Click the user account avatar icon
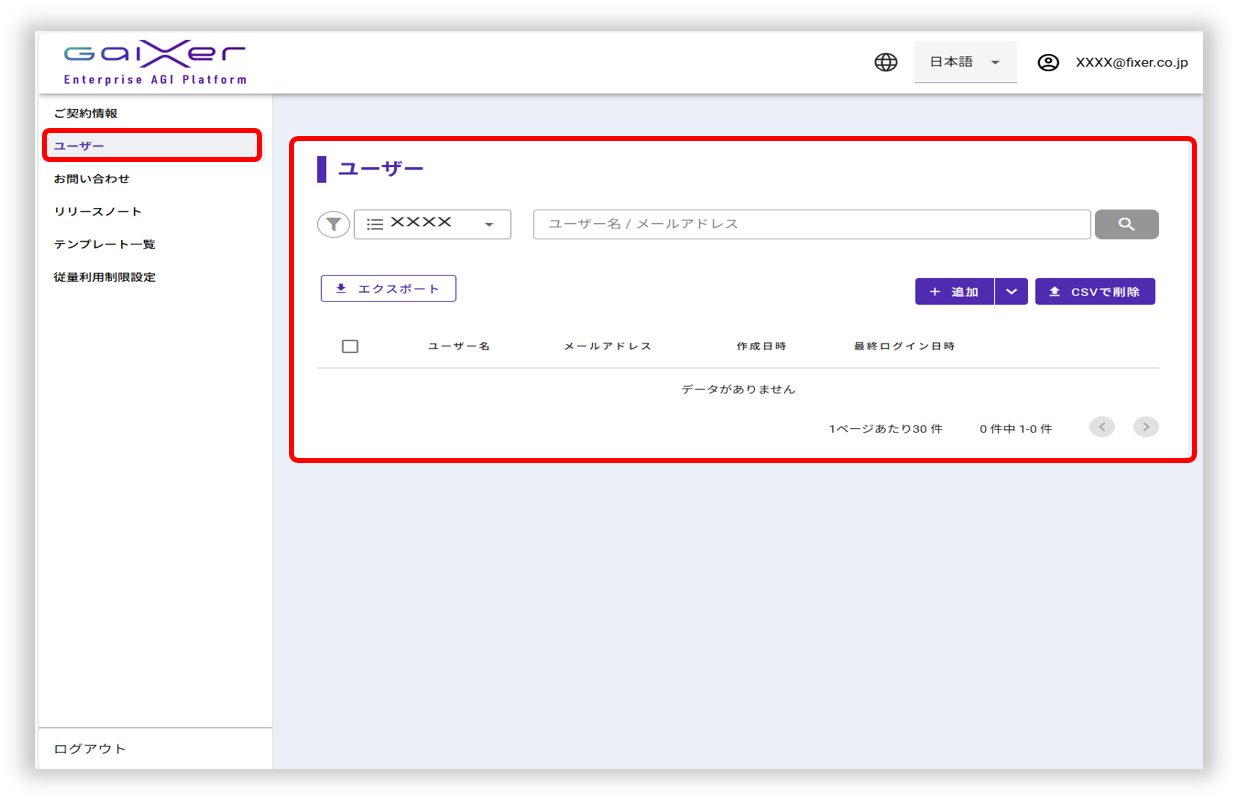 [x=1047, y=62]
